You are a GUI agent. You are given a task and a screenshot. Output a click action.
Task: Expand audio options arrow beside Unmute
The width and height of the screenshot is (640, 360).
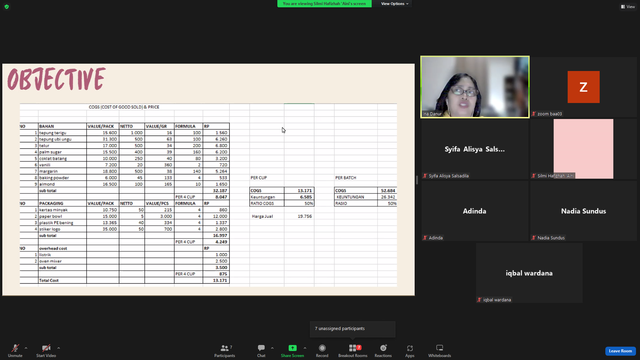[x=26, y=348]
